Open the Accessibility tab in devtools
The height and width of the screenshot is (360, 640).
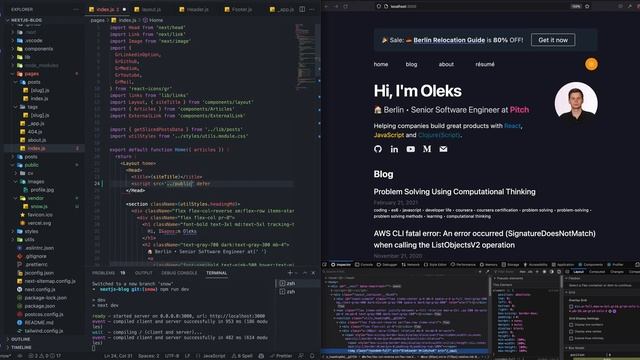(536, 264)
